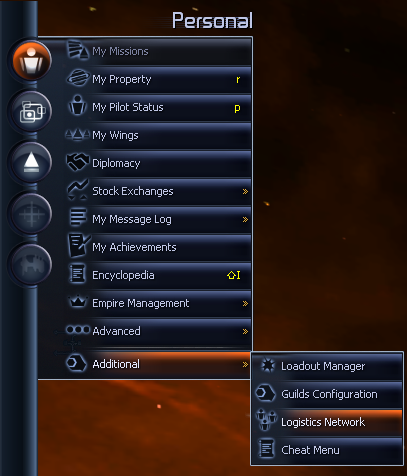Screen dimensions: 407x476
Task: Click the people icon beside Logistics Network
Action: pyautogui.click(x=266, y=420)
